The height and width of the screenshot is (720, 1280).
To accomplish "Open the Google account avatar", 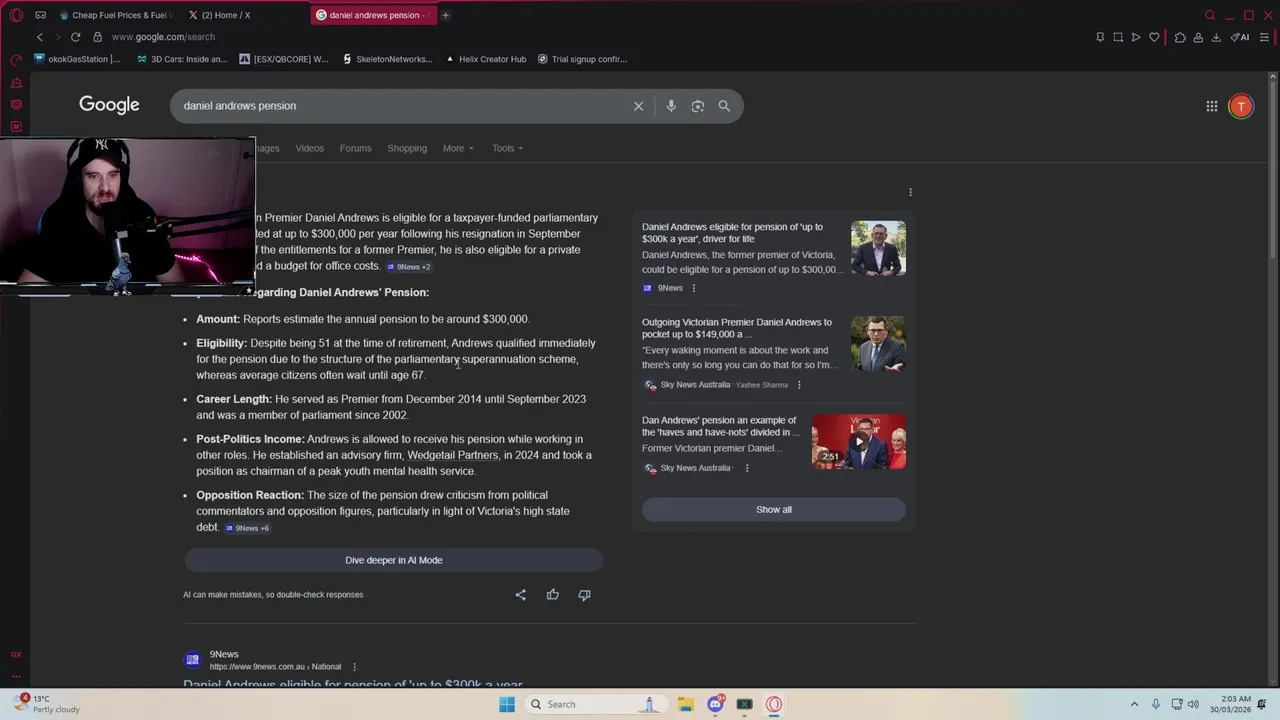I will click(x=1240, y=106).
